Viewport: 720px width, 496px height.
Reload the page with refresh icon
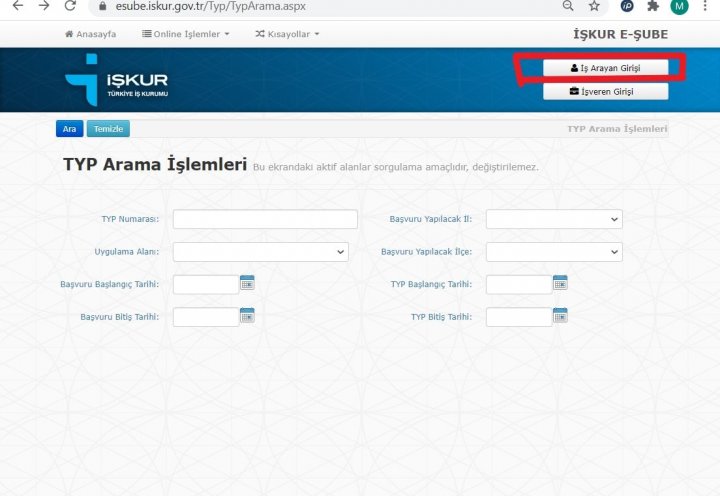pyautogui.click(x=70, y=6)
